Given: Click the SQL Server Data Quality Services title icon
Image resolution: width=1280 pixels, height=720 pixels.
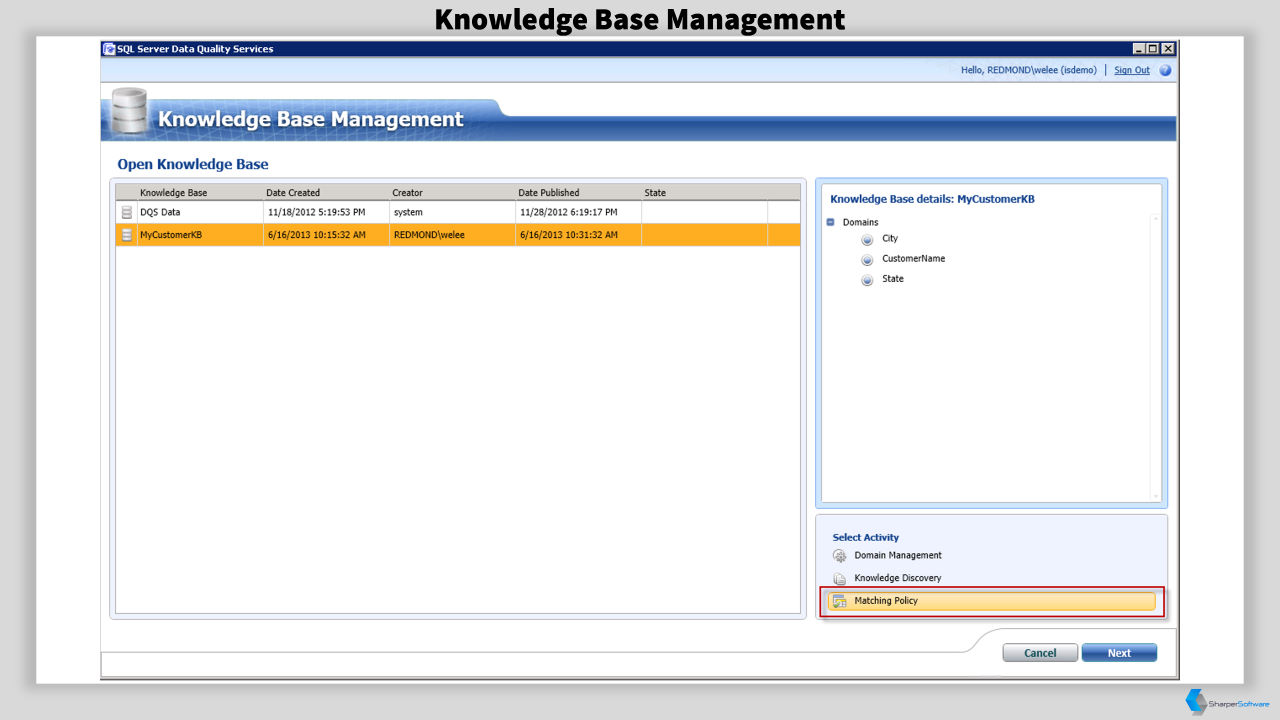Looking at the screenshot, I should pyautogui.click(x=109, y=49).
